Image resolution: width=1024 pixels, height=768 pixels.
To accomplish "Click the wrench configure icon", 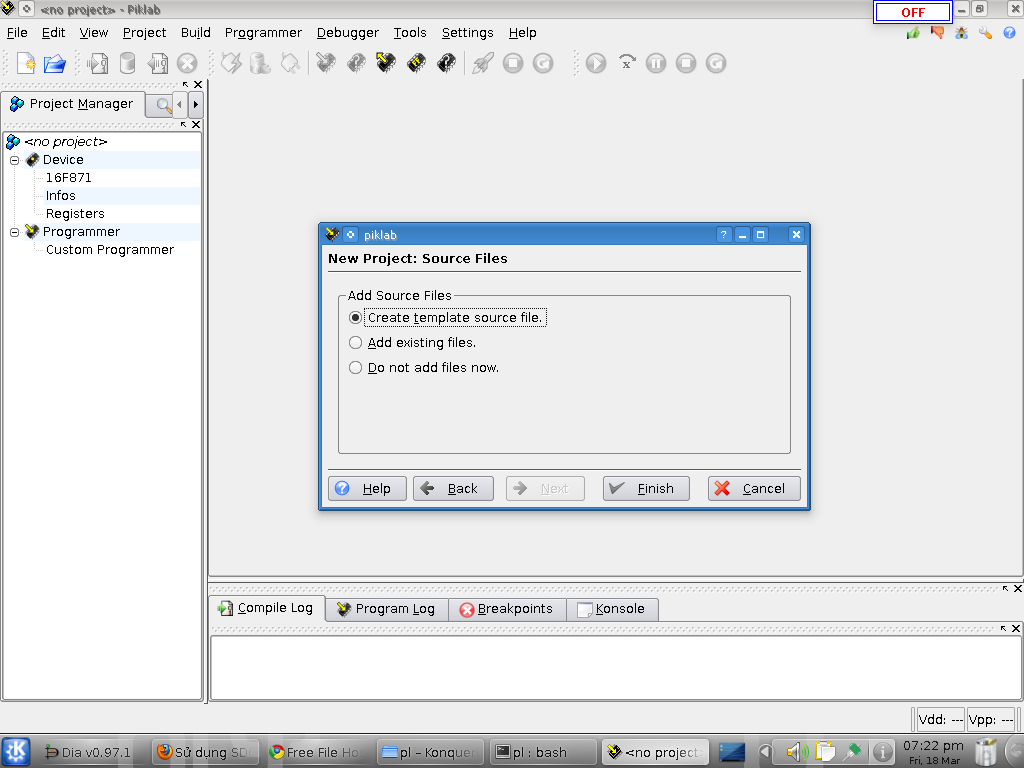I will (985, 33).
